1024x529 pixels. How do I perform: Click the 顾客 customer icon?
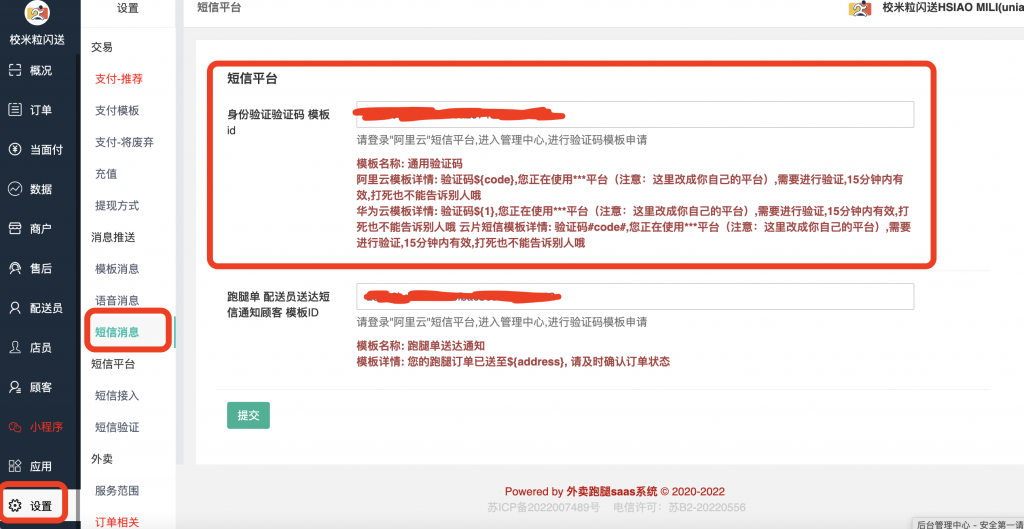15,387
